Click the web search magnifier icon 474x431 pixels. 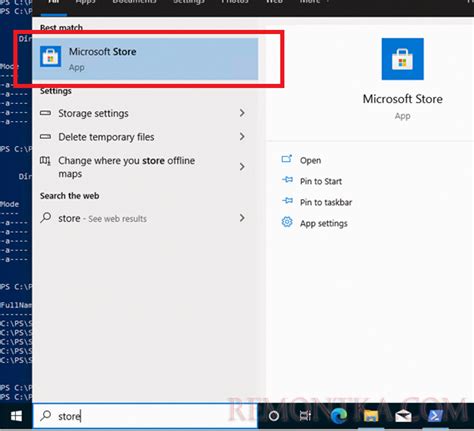(45, 218)
